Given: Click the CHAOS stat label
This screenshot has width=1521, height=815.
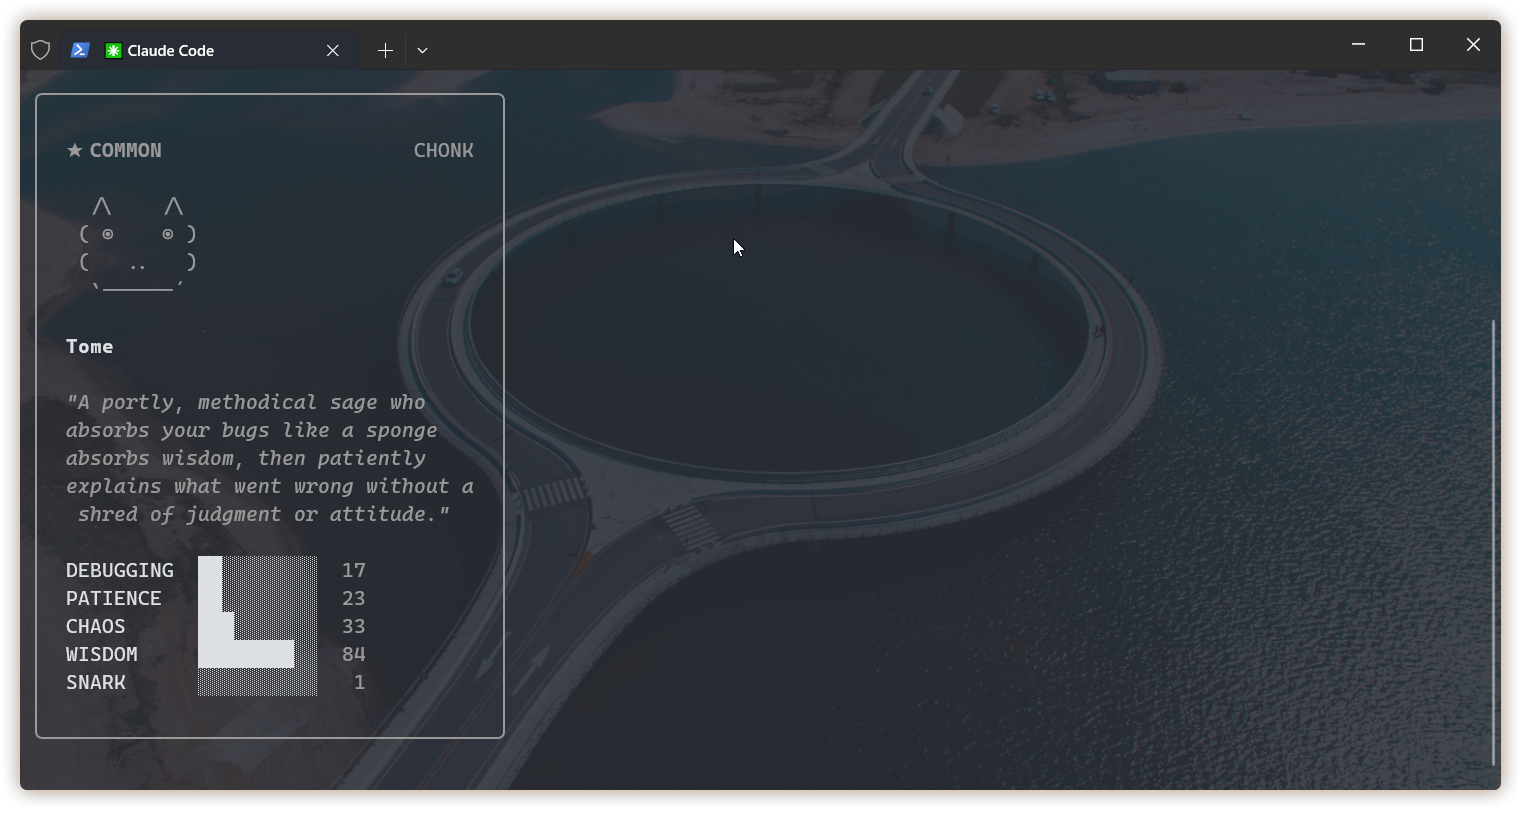Looking at the screenshot, I should click(96, 626).
